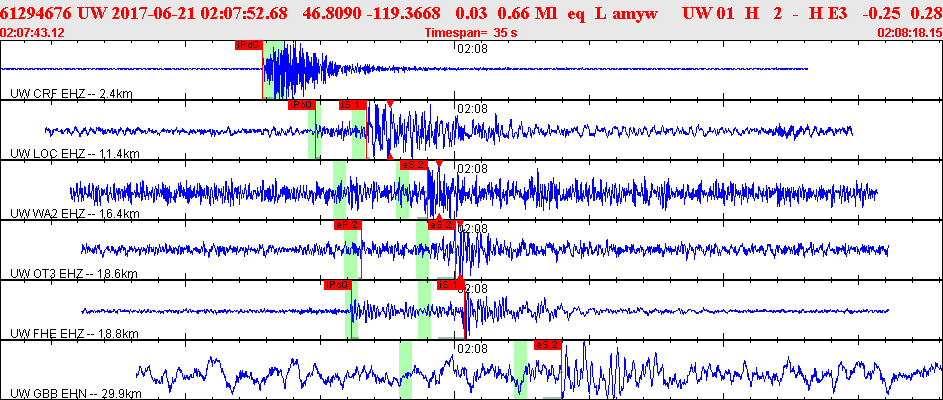
Task: Click the 02:08 time tick on WA2 trace
Action: point(472,169)
